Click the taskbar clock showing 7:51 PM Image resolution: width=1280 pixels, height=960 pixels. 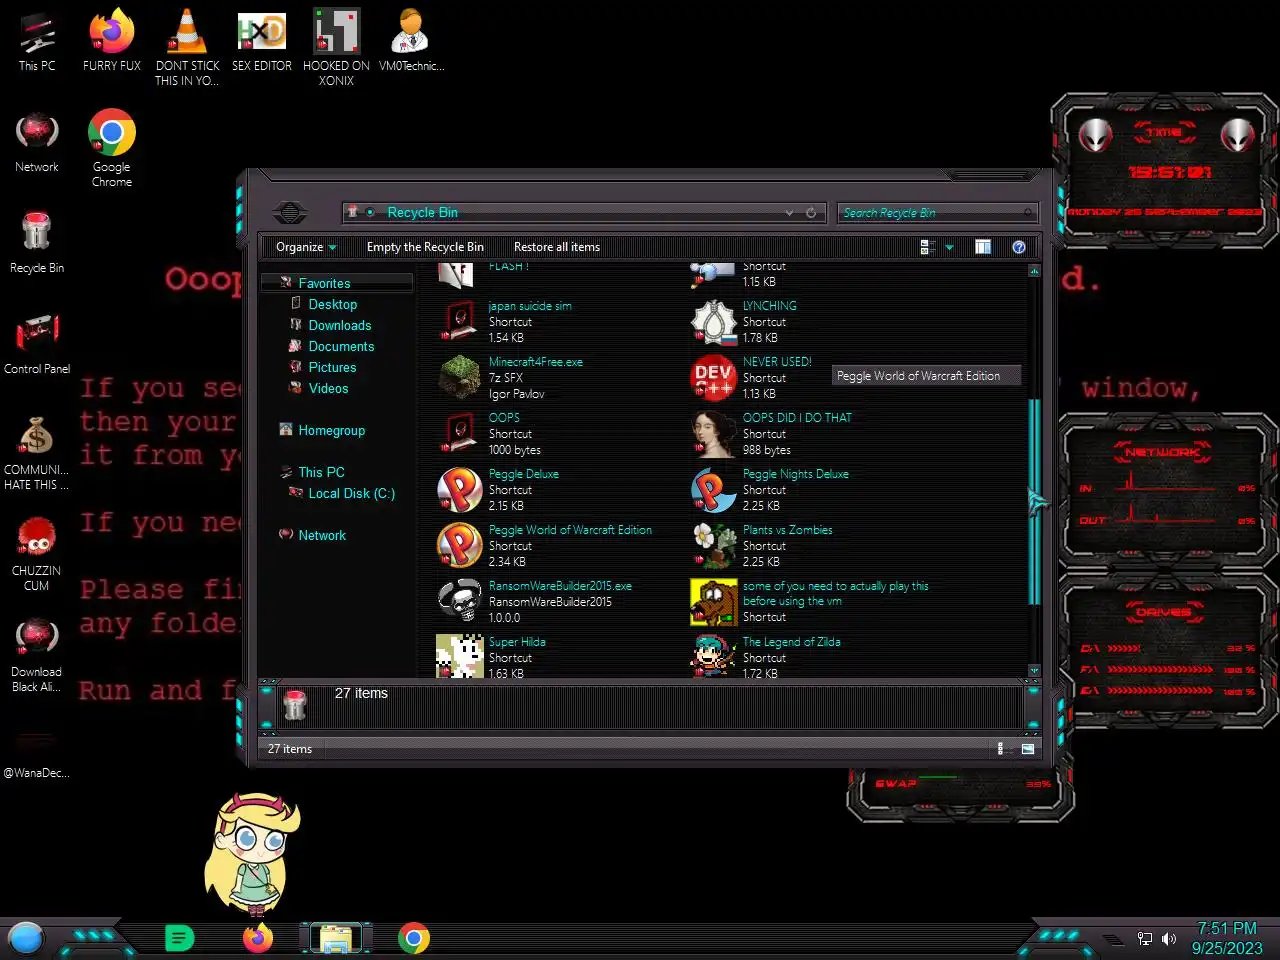coord(1227,938)
